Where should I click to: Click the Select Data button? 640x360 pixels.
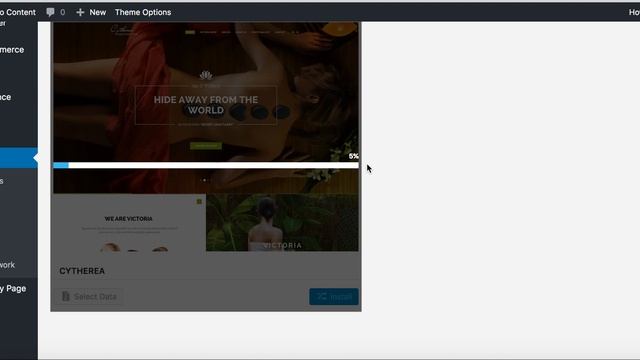89,297
